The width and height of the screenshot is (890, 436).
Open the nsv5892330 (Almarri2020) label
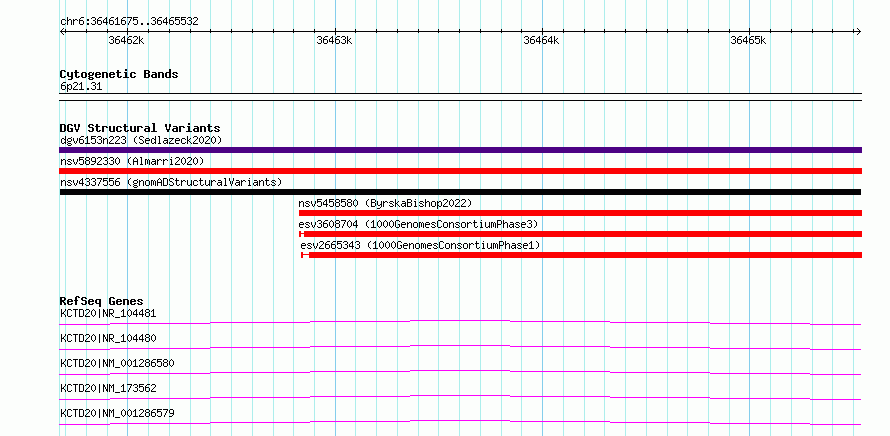132,161
